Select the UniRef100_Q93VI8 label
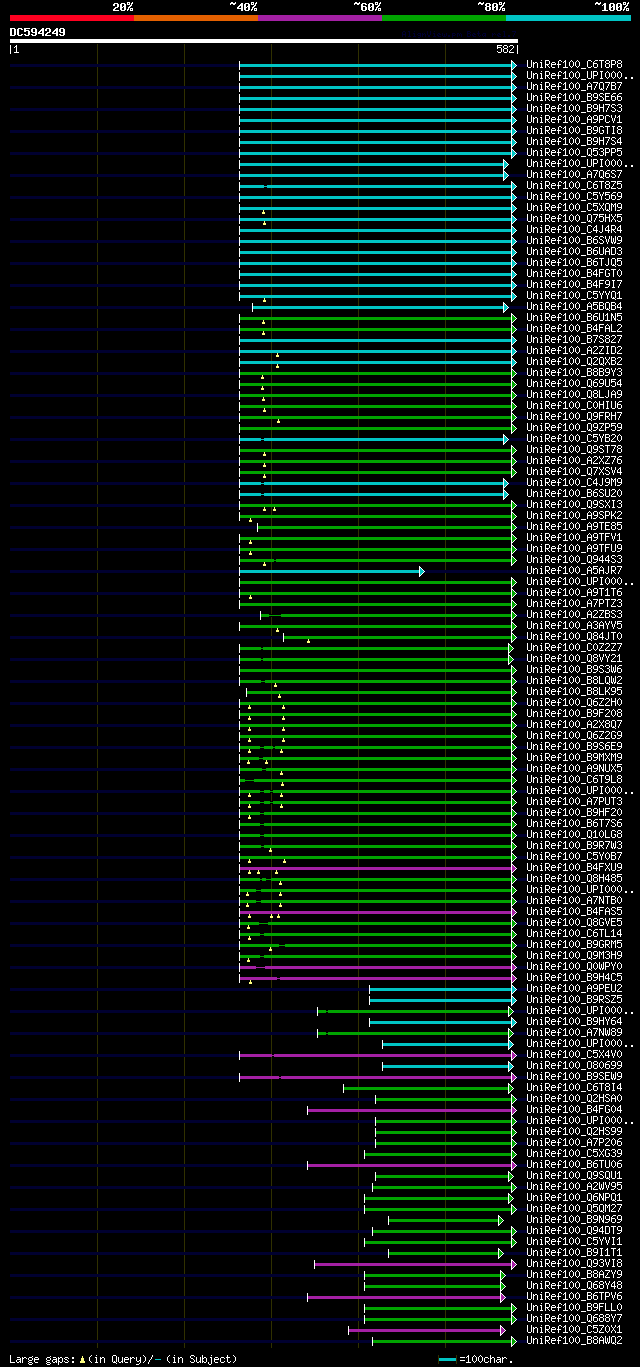Image resolution: width=640 pixels, height=1367 pixels. pyautogui.click(x=574, y=1263)
